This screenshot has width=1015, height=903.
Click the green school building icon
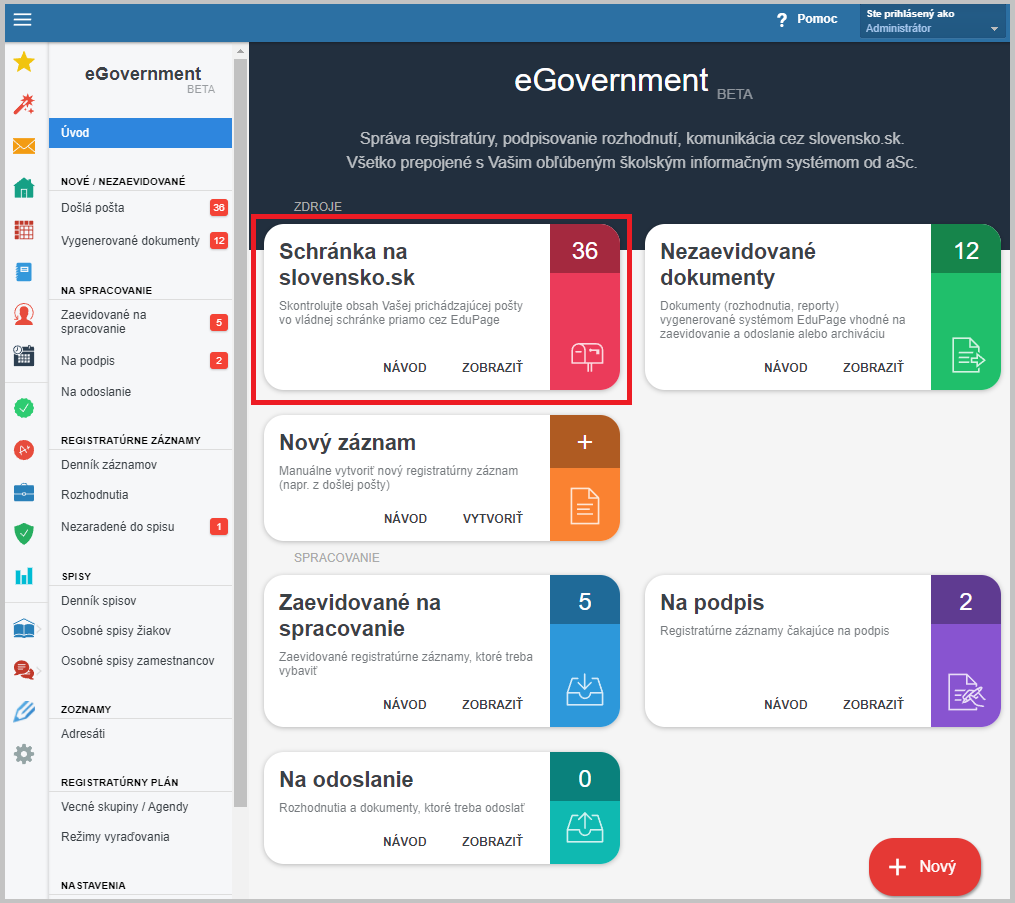(x=24, y=188)
